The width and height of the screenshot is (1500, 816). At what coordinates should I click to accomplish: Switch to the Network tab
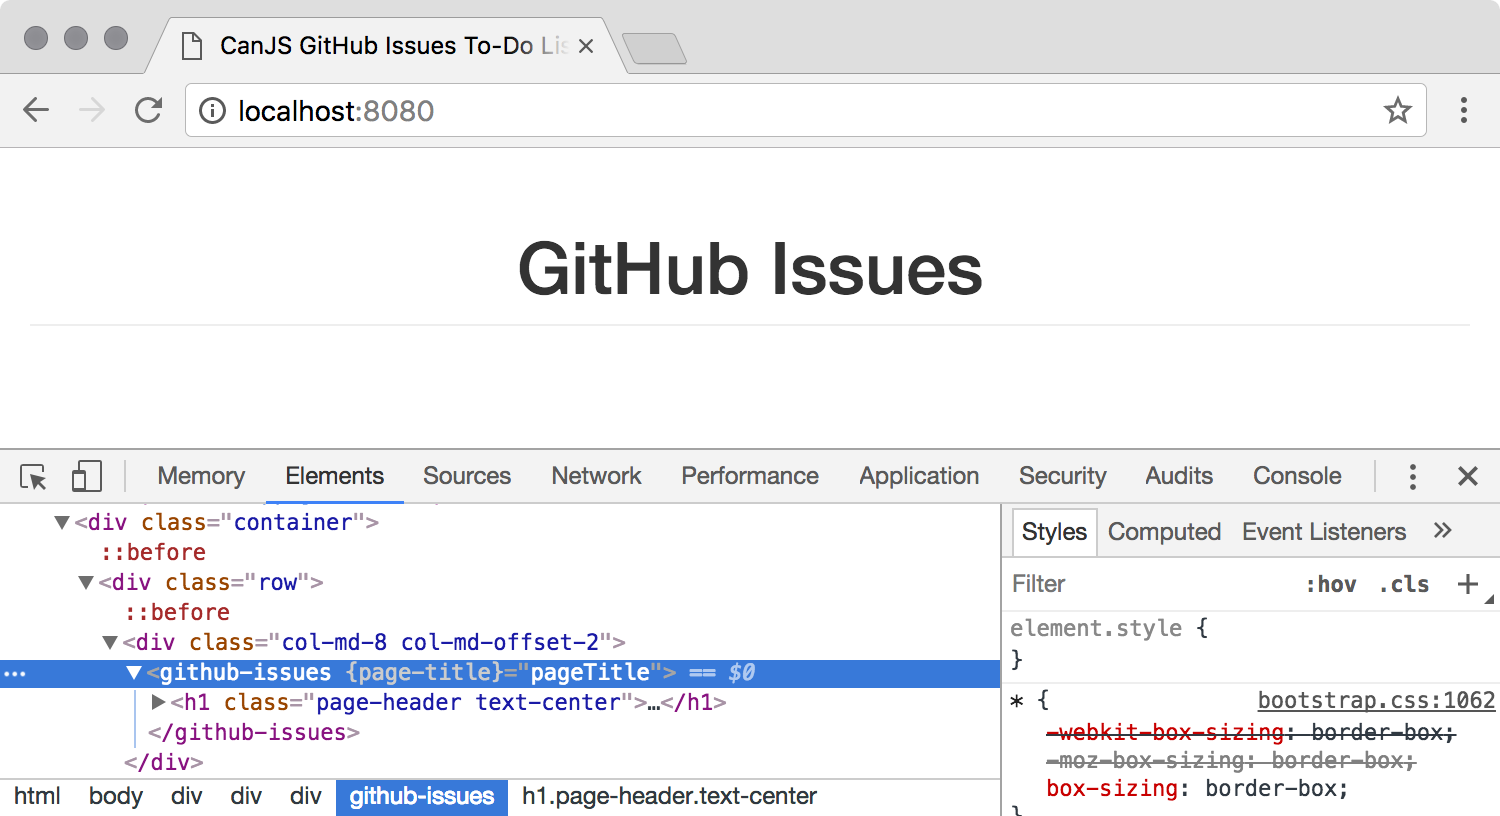[596, 476]
